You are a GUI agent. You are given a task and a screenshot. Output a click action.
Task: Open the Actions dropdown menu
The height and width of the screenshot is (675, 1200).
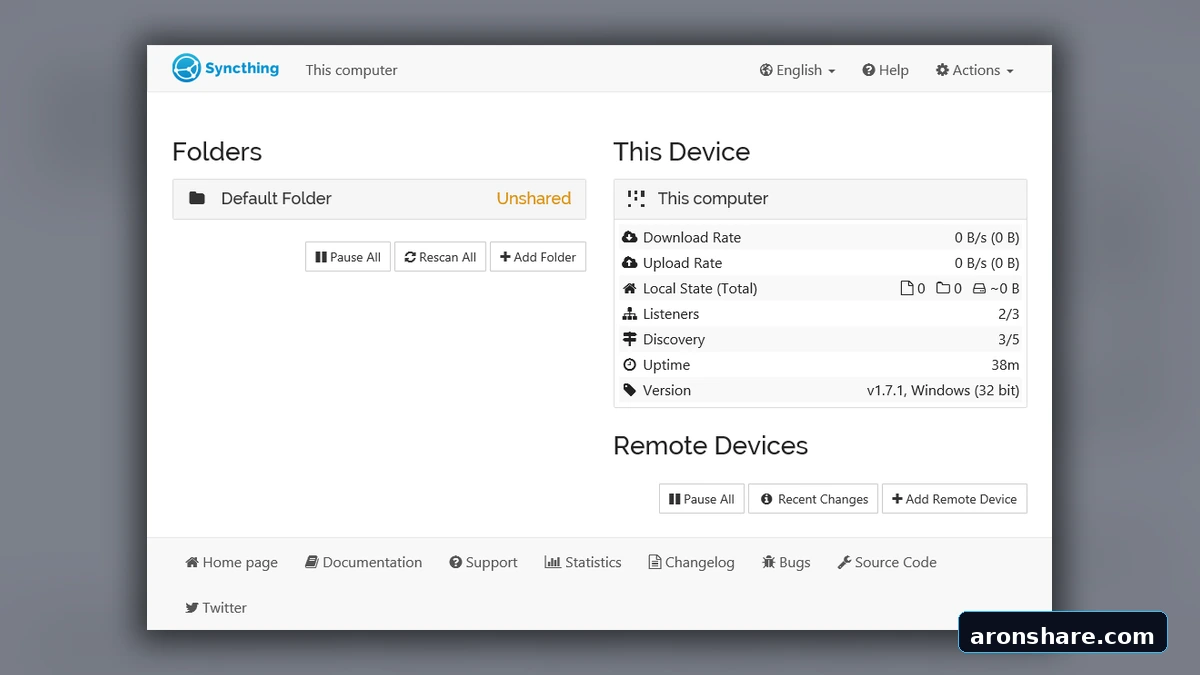coord(974,70)
